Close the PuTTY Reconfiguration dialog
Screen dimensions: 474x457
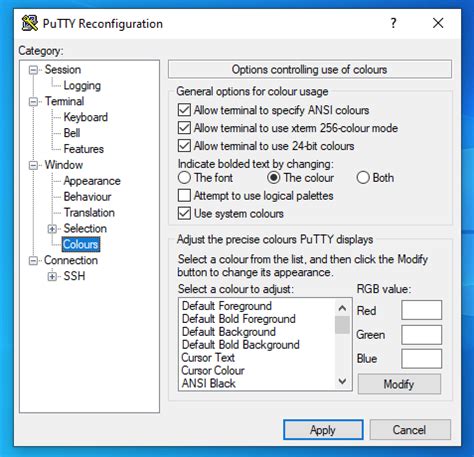[438, 23]
